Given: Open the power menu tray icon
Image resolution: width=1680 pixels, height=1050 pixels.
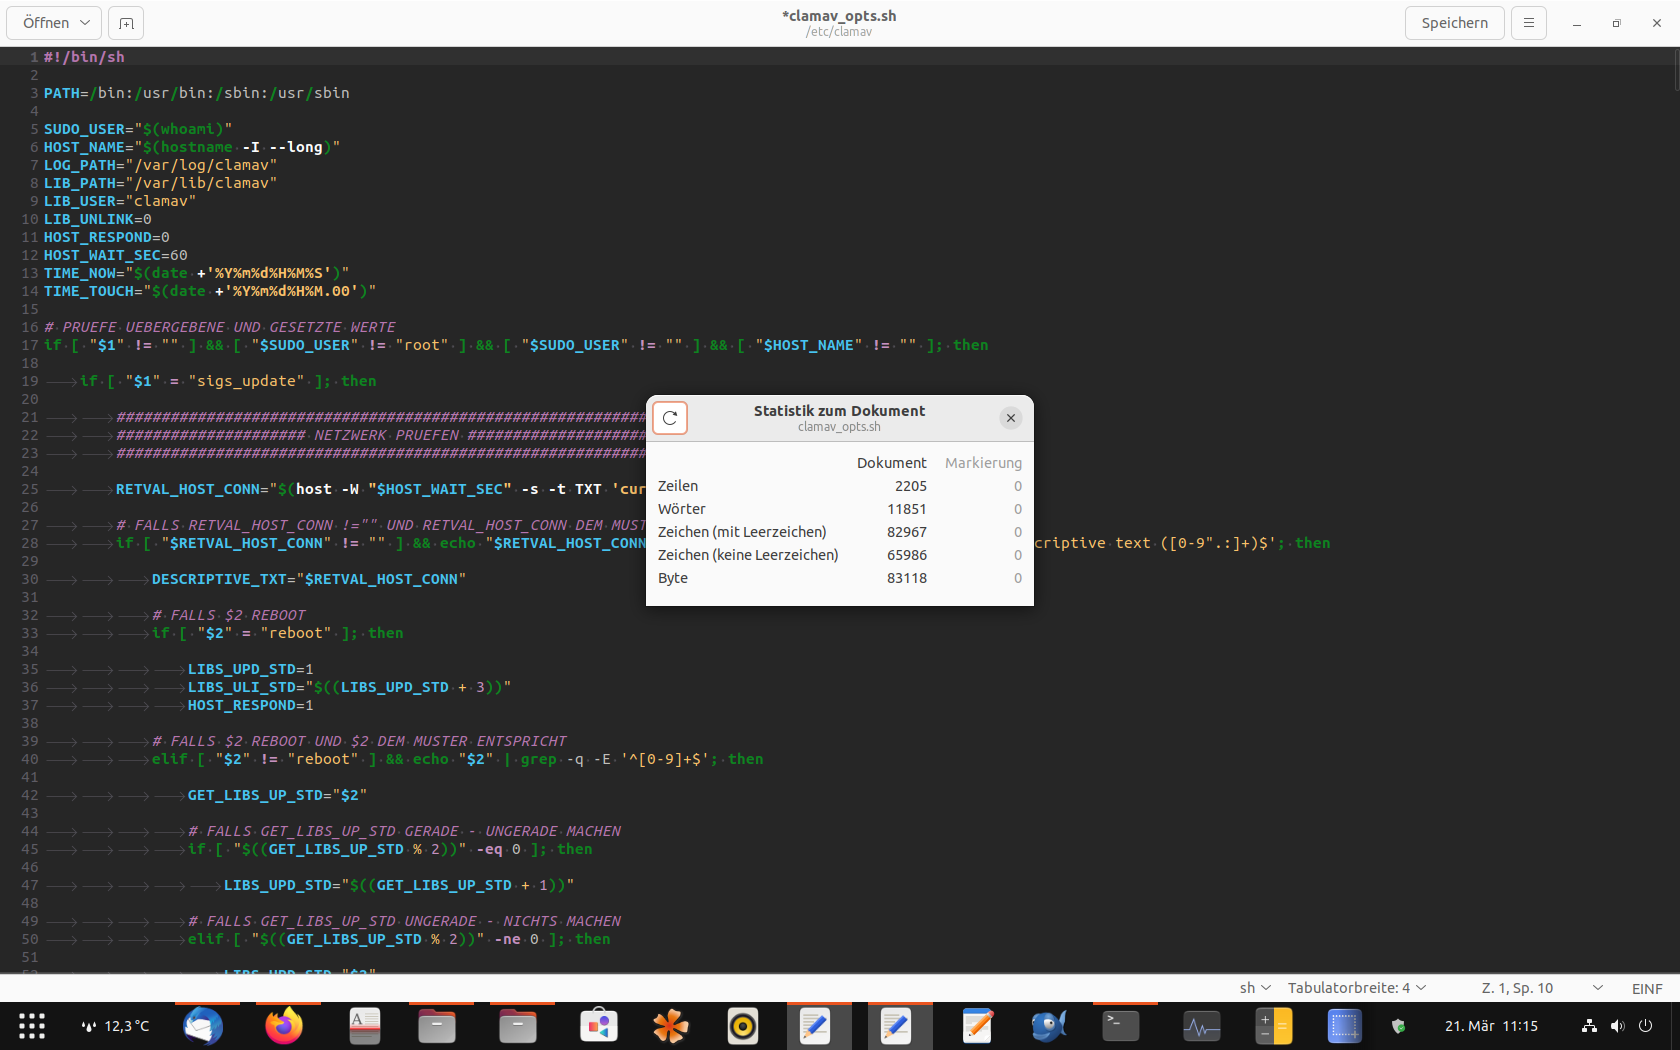Looking at the screenshot, I should [1645, 1026].
